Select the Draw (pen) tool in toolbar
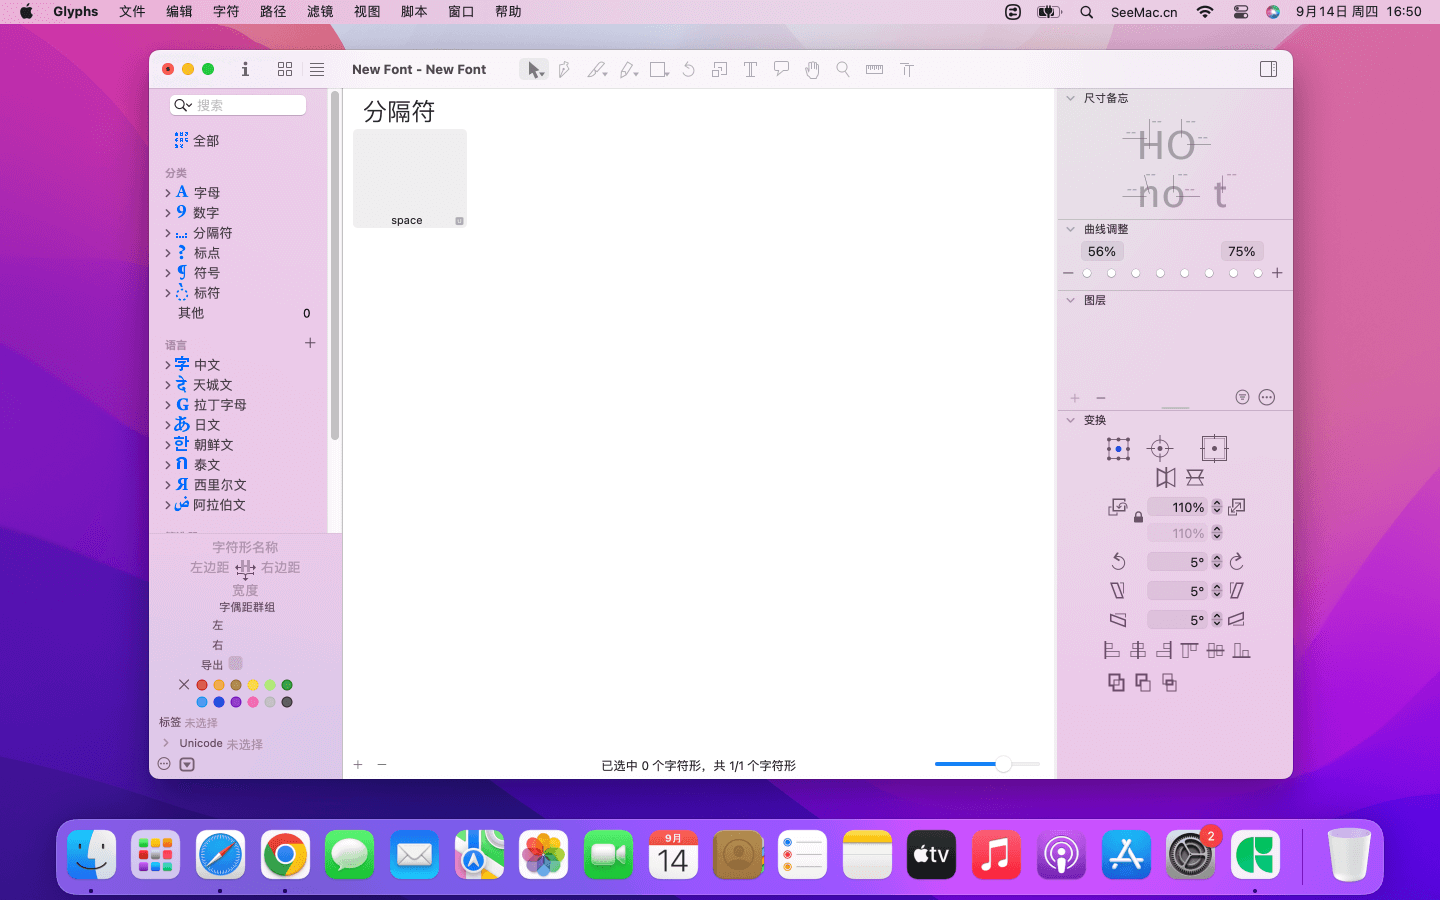 564,70
